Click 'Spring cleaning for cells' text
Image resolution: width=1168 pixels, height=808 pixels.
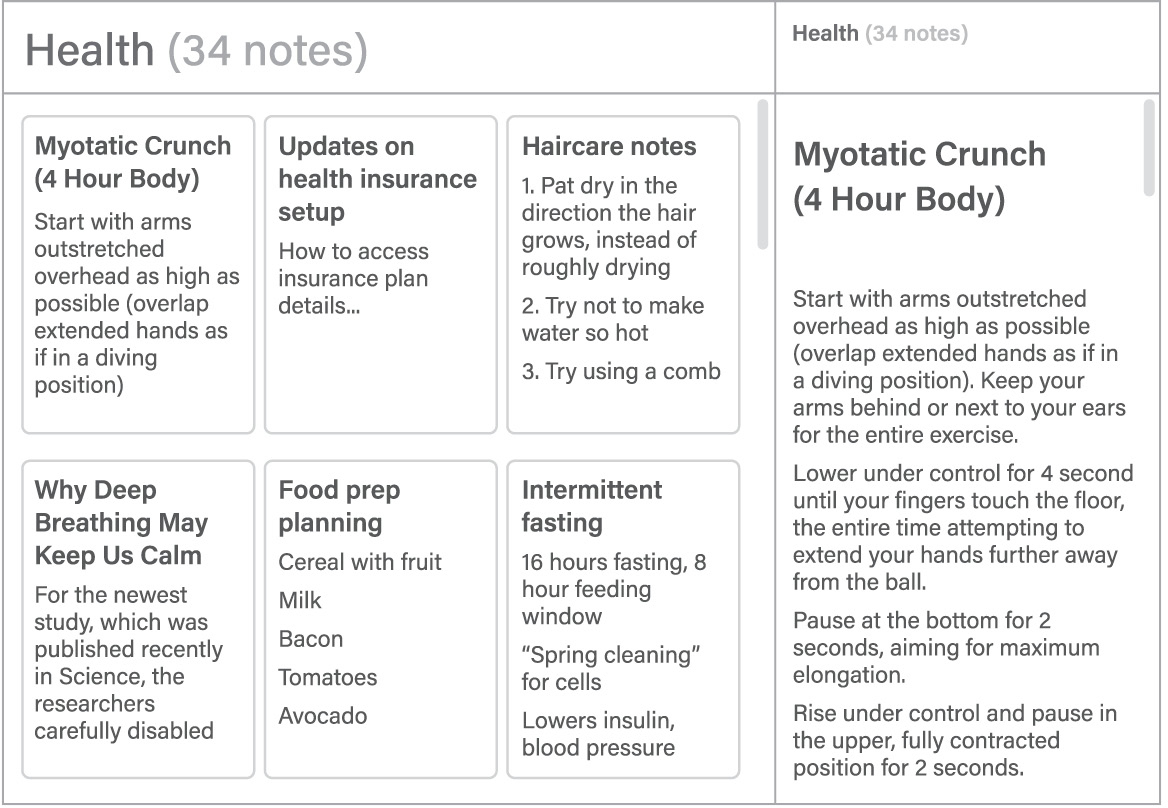[610, 668]
